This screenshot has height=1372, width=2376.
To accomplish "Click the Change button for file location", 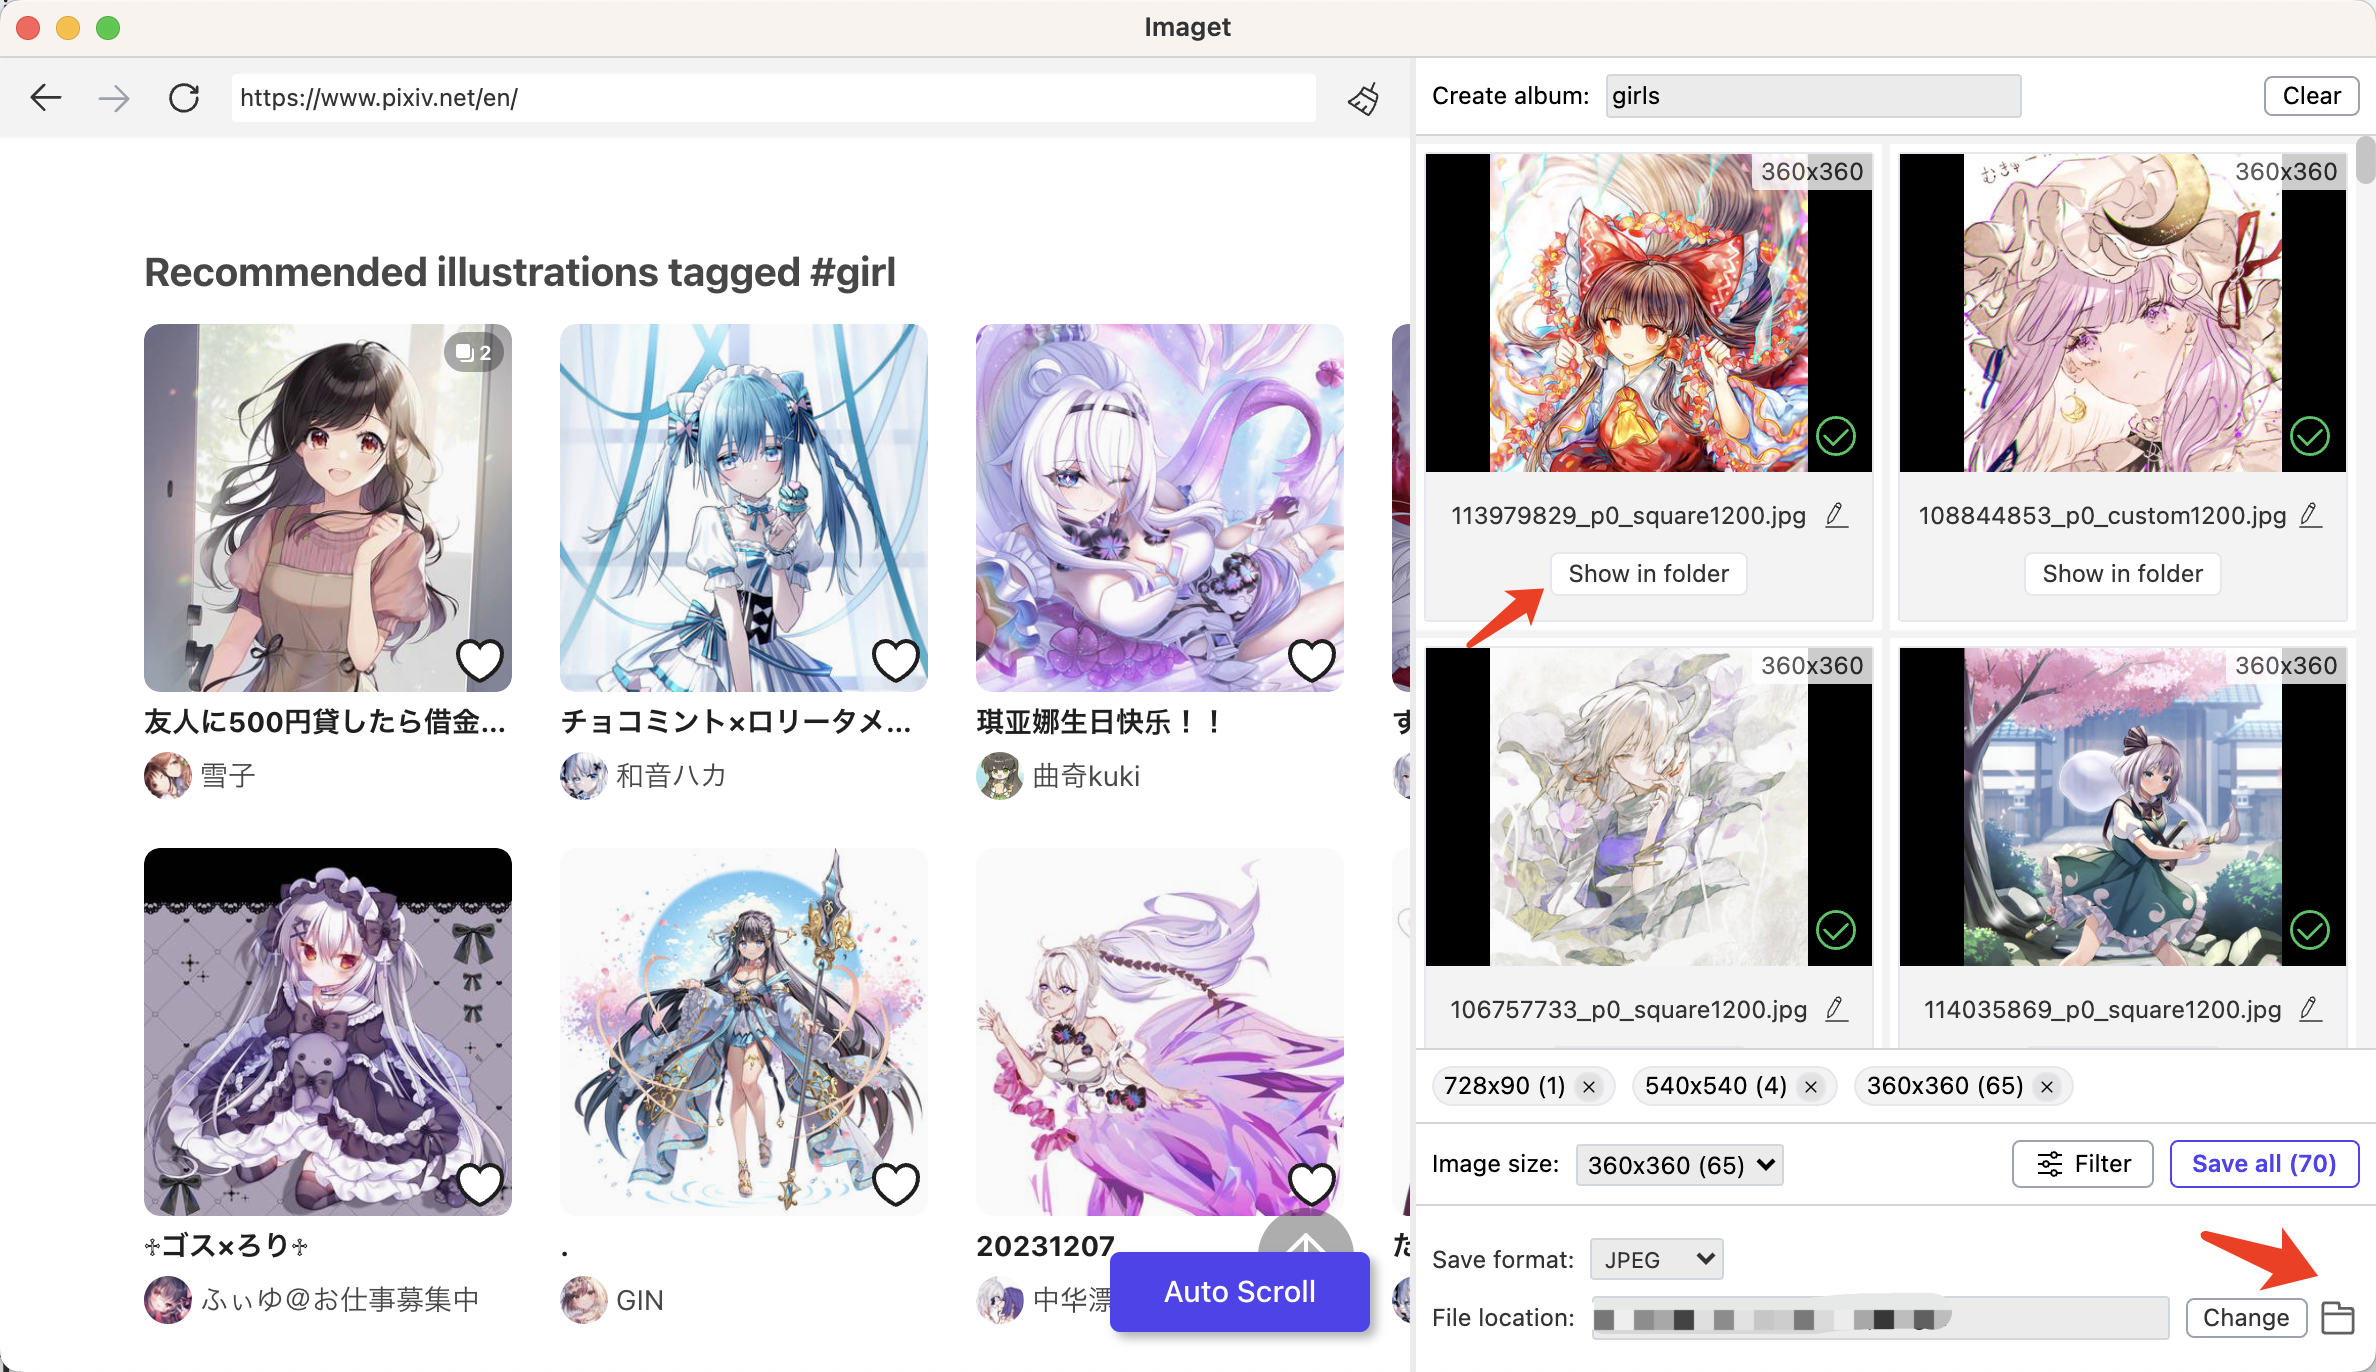I will click(2245, 1318).
